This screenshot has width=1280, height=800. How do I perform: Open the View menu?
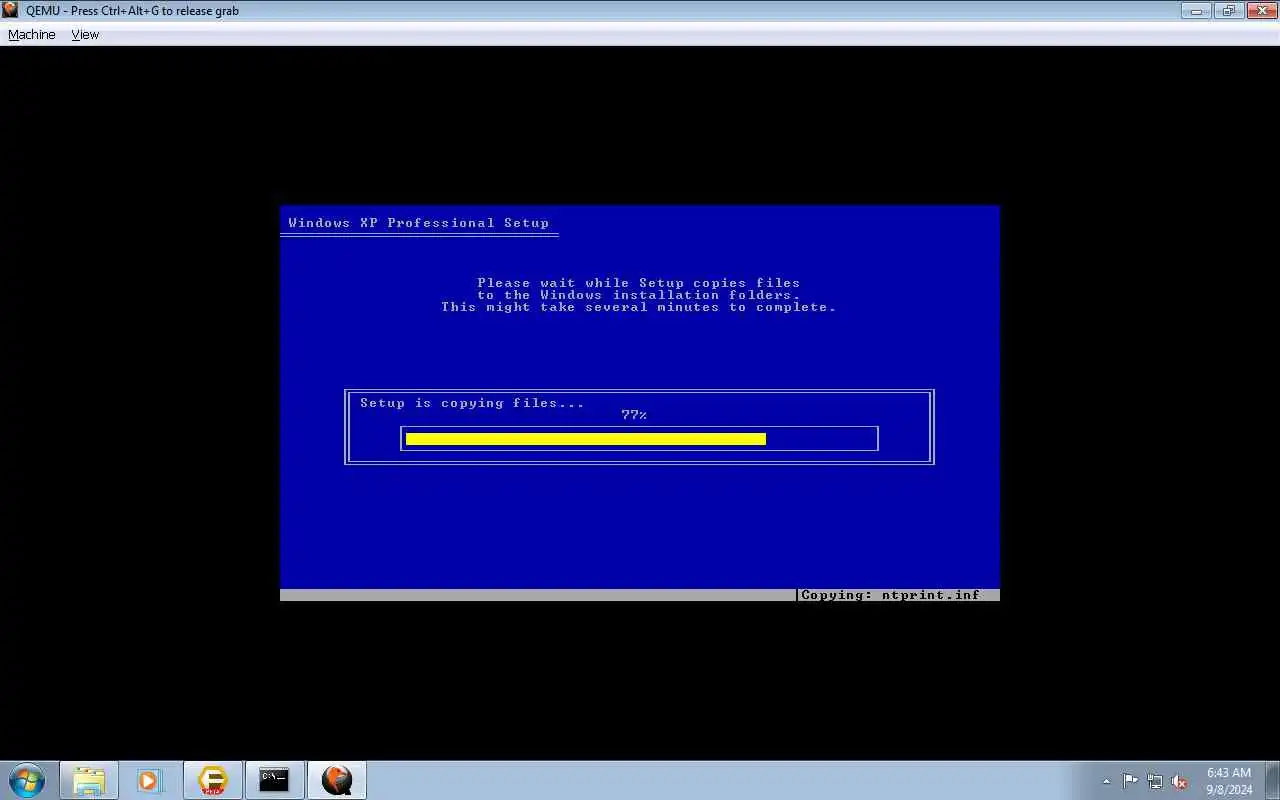[85, 34]
